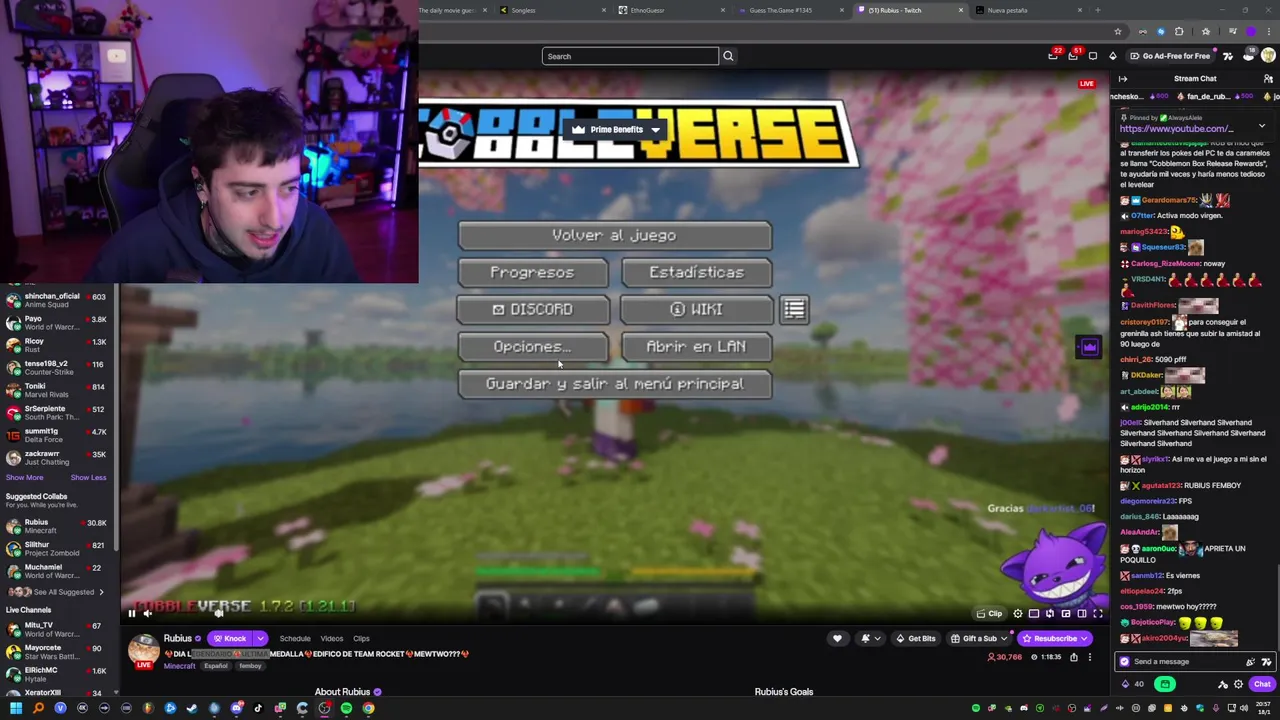Click Show Less in followed channels

coord(88,477)
